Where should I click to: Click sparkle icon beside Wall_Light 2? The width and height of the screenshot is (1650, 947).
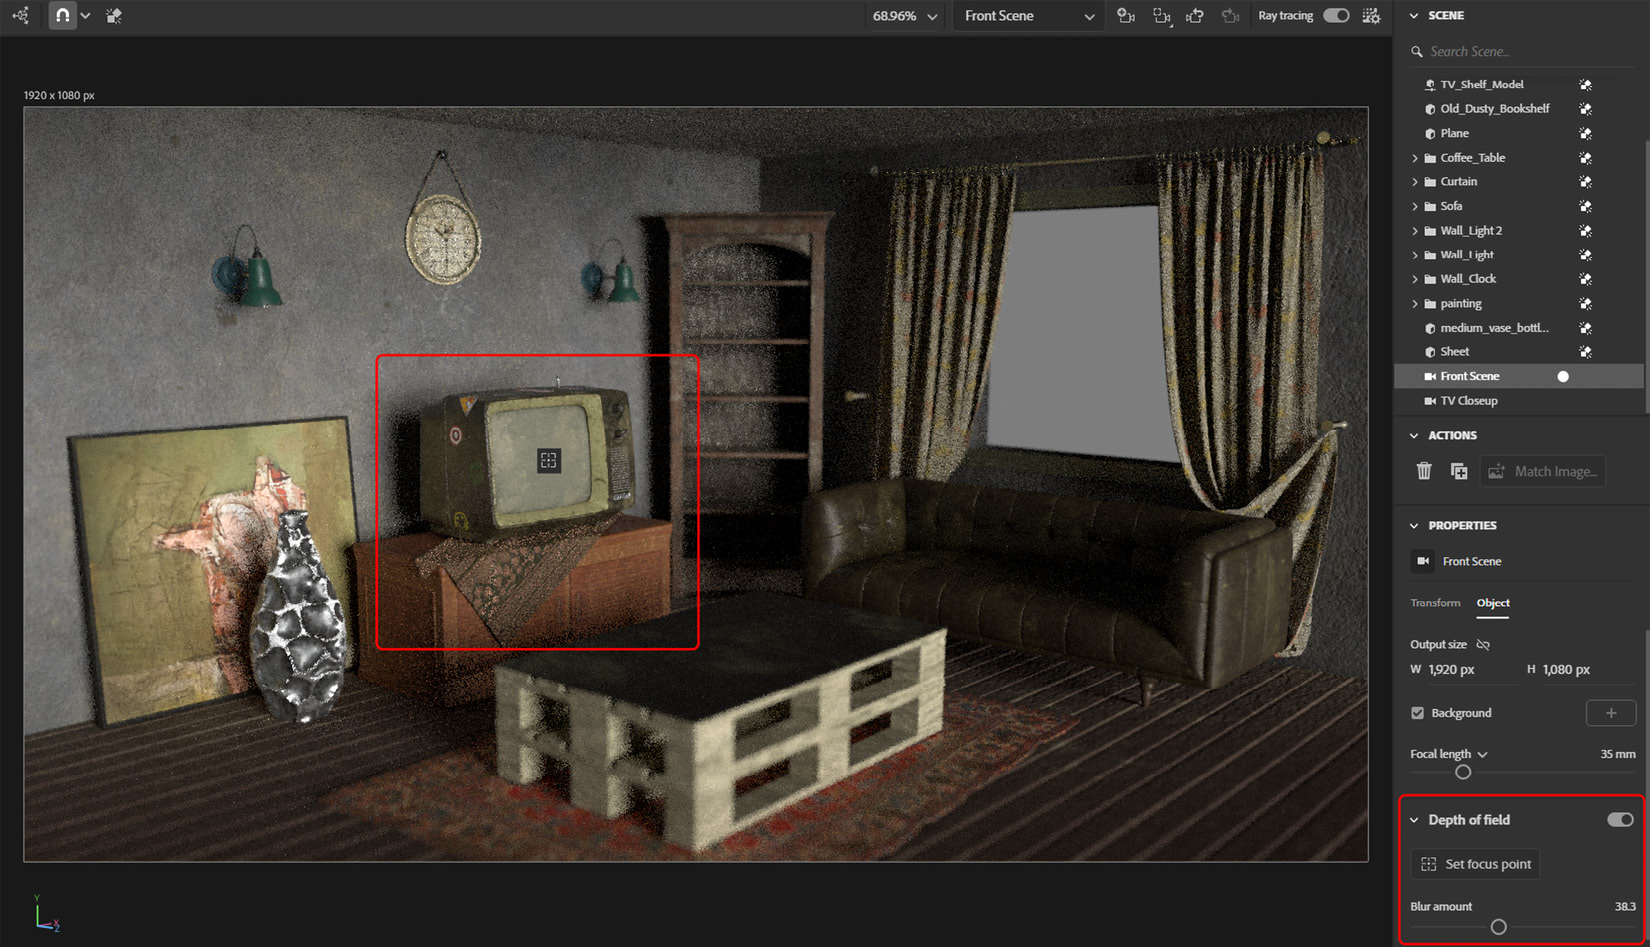point(1585,231)
